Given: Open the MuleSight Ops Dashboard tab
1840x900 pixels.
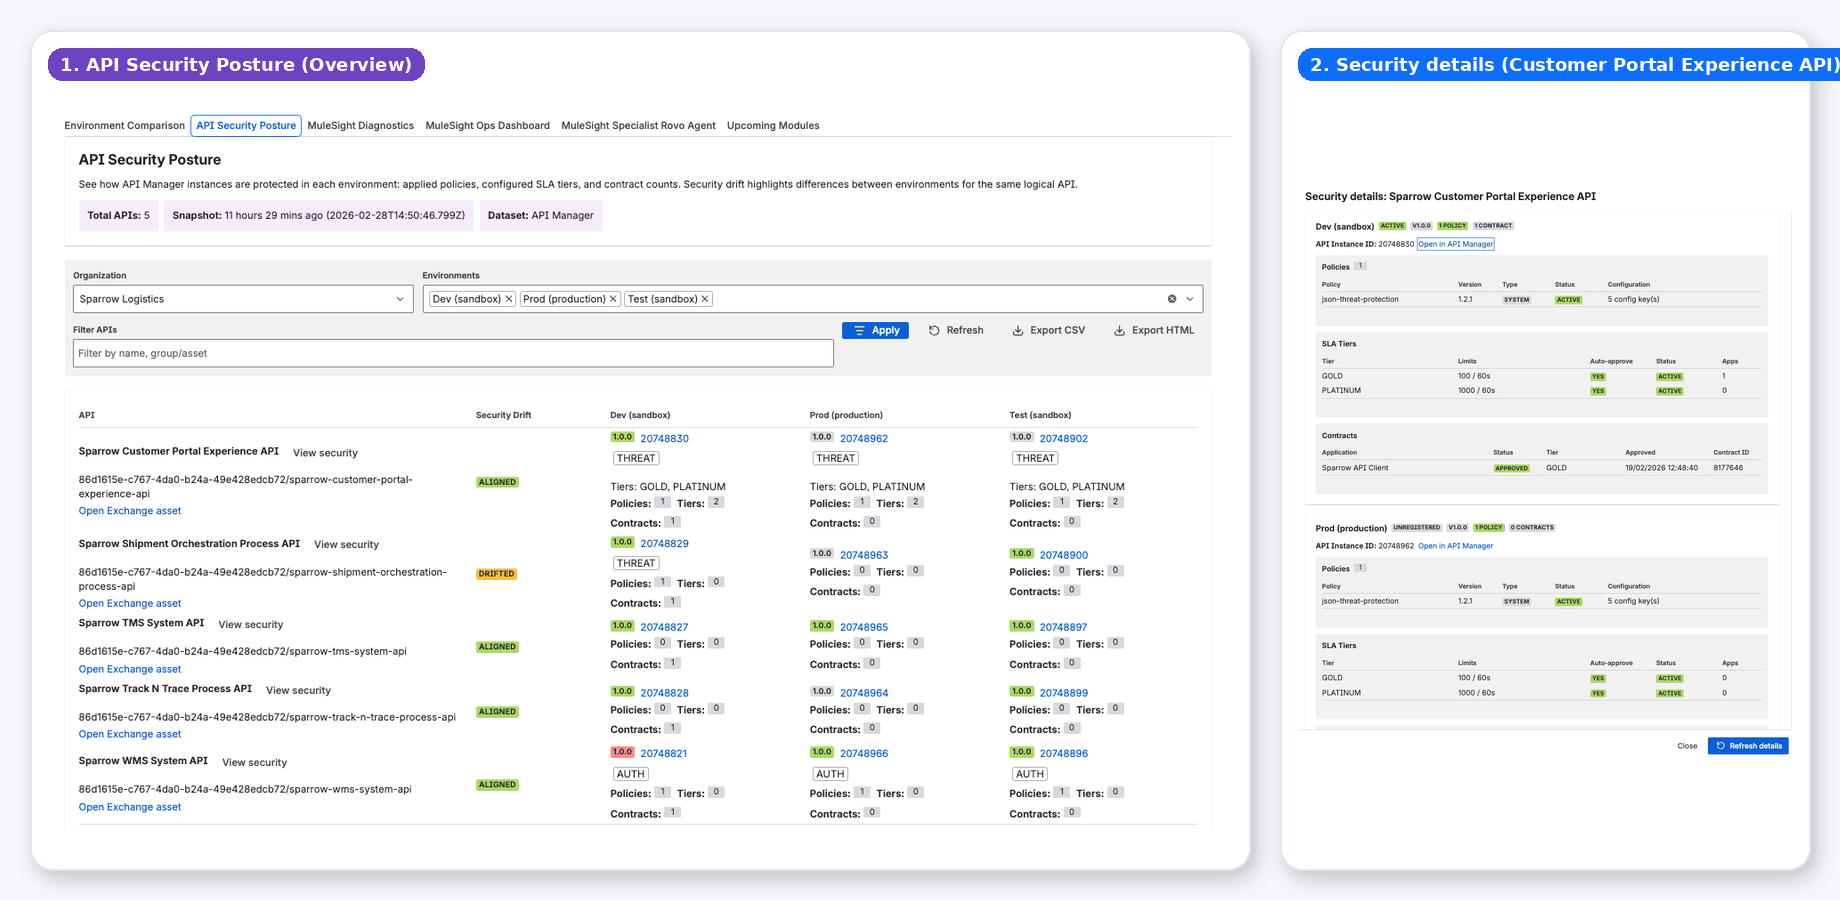Looking at the screenshot, I should (x=487, y=125).
